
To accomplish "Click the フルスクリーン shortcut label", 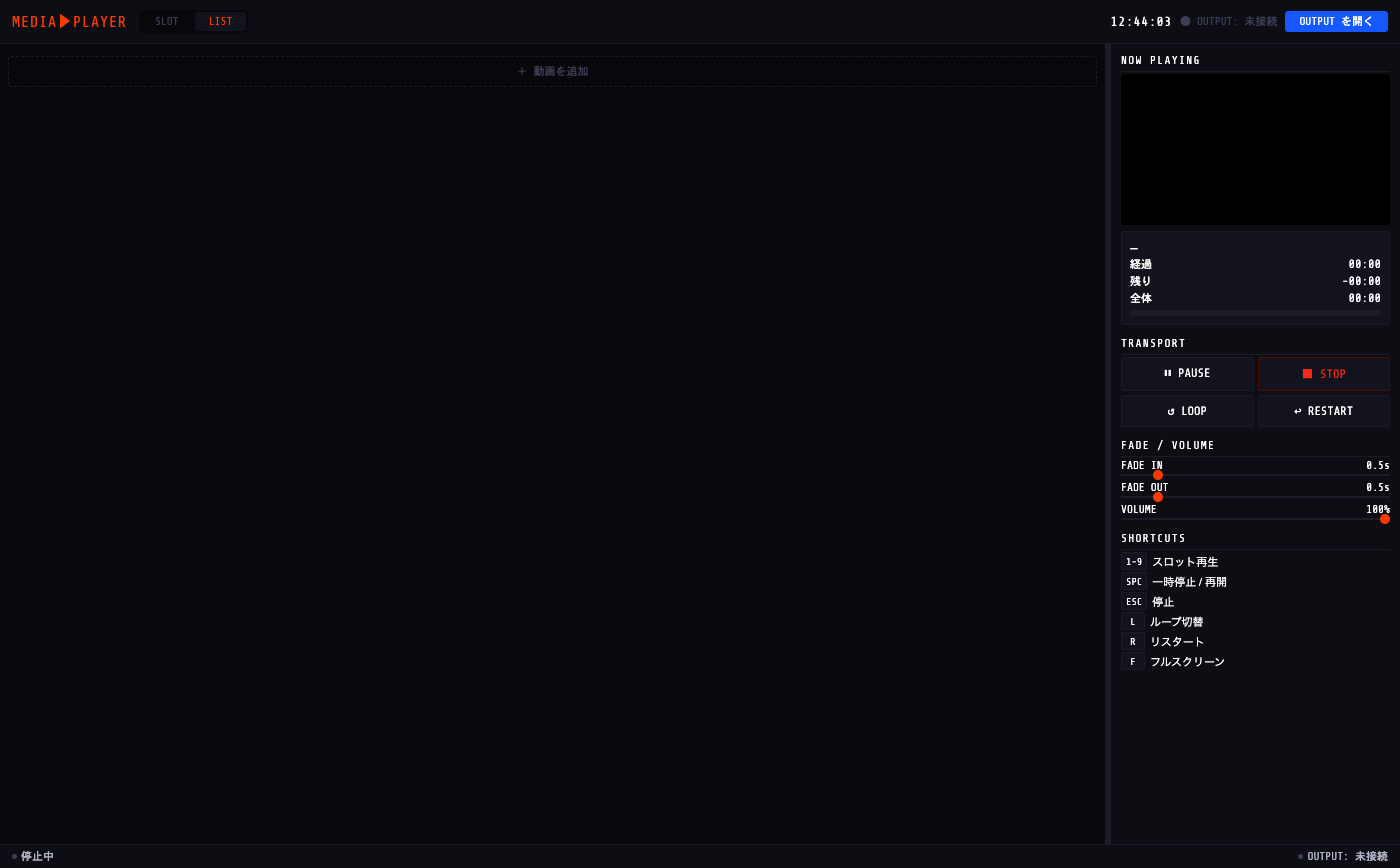I will (x=1187, y=662).
